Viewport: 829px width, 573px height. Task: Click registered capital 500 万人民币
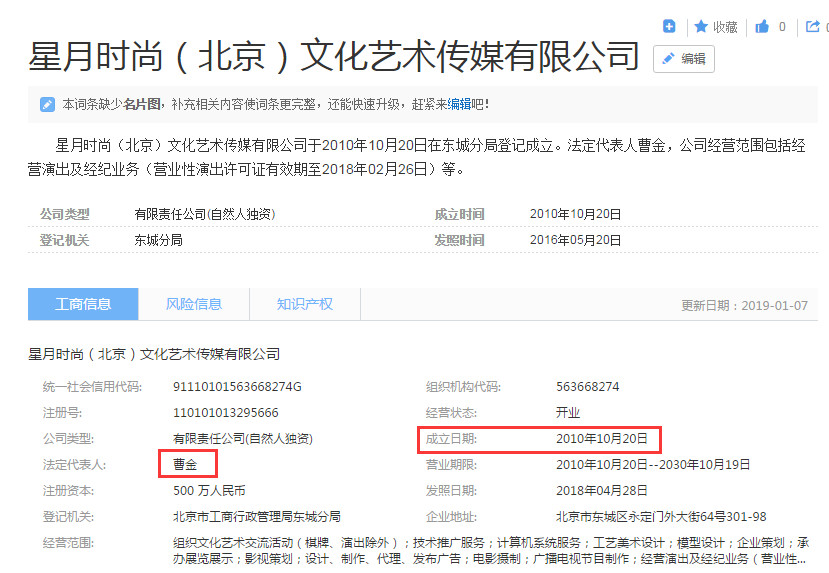[209, 491]
